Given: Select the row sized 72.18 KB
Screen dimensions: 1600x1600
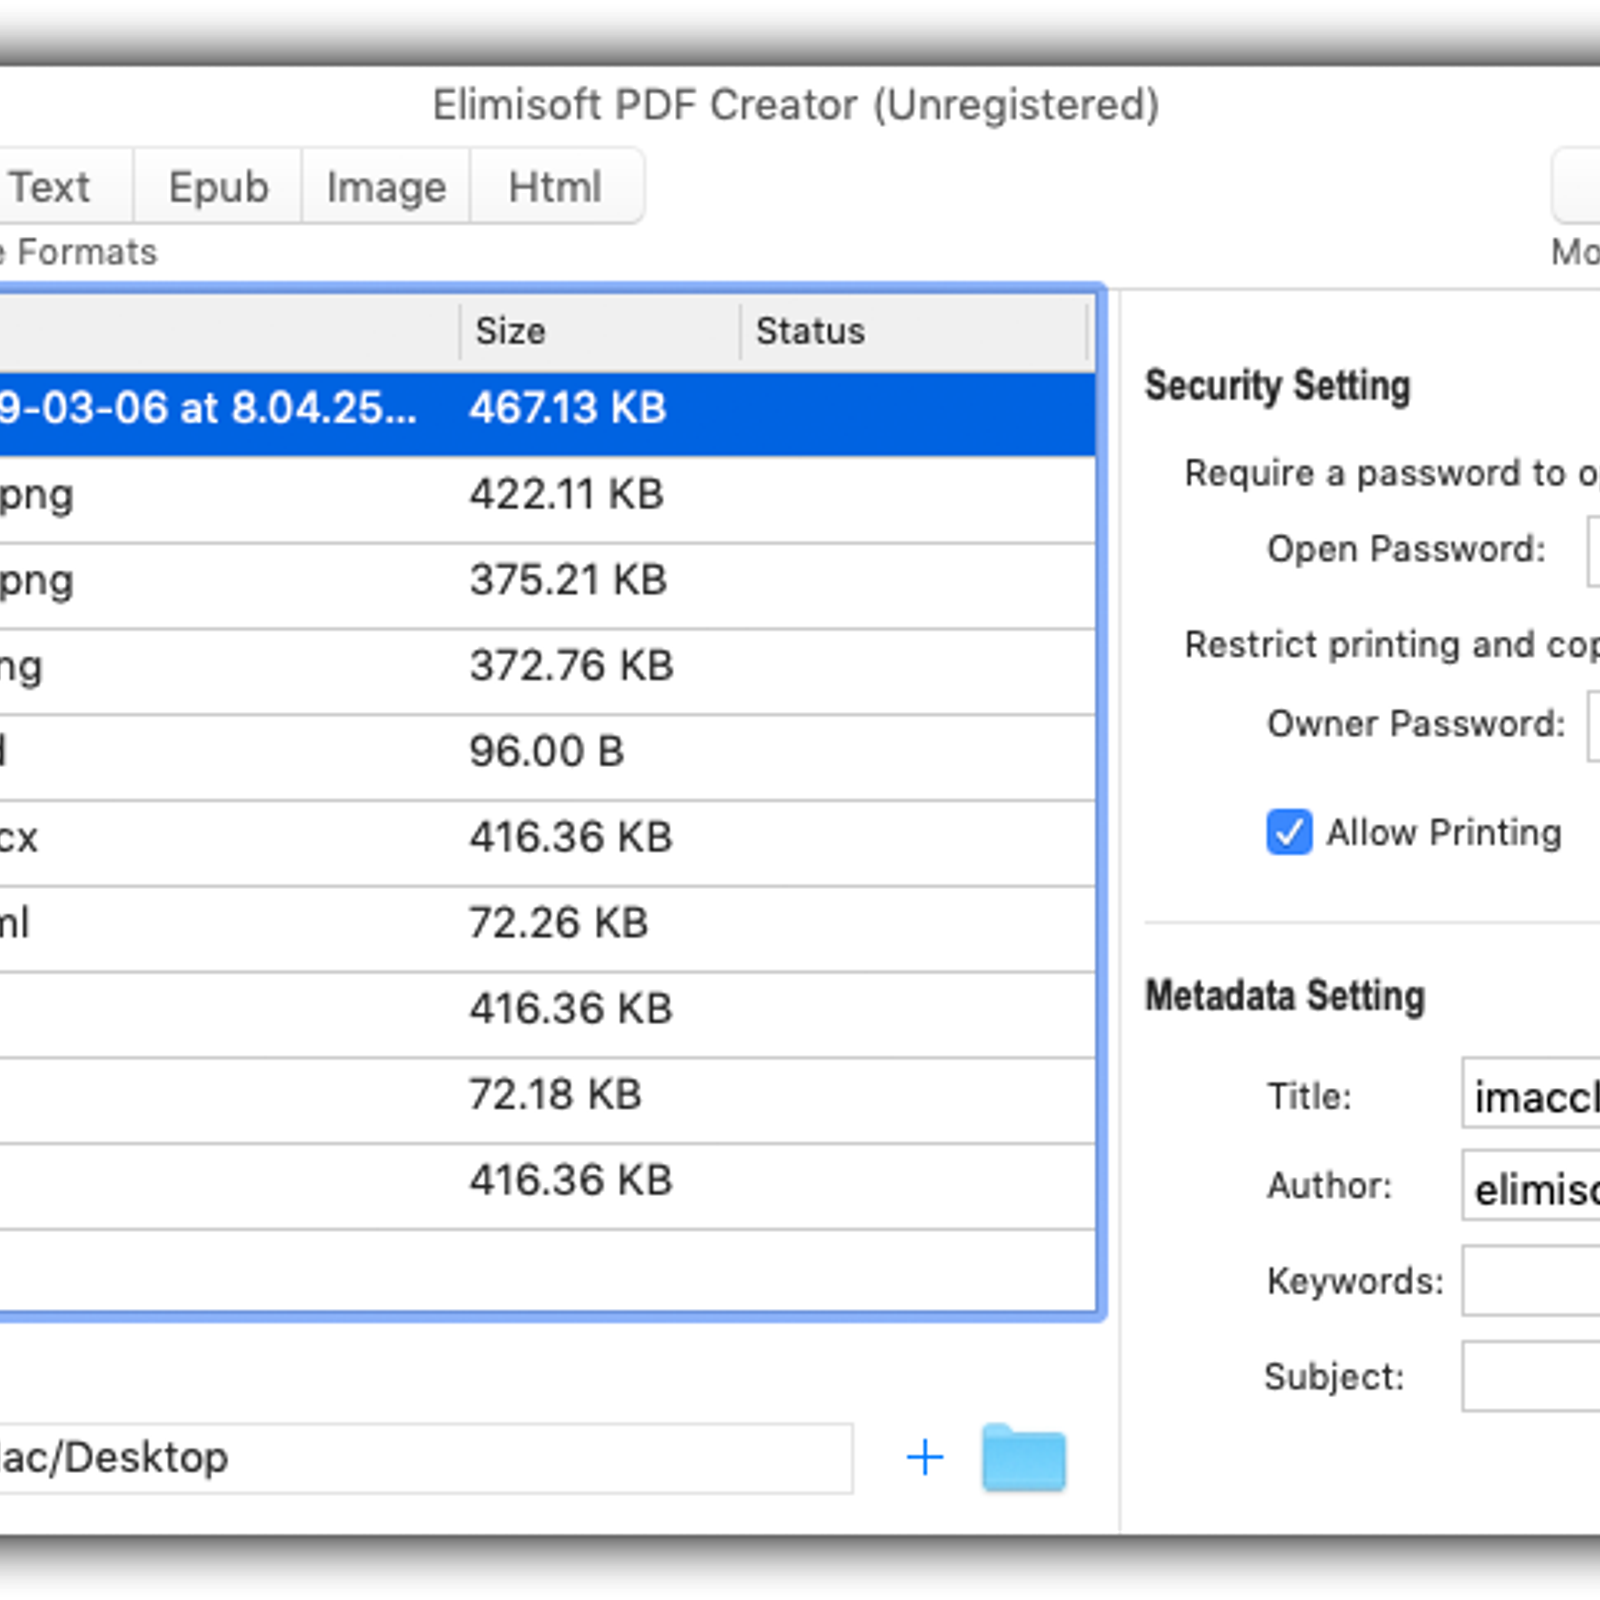Looking at the screenshot, I should tap(547, 1101).
